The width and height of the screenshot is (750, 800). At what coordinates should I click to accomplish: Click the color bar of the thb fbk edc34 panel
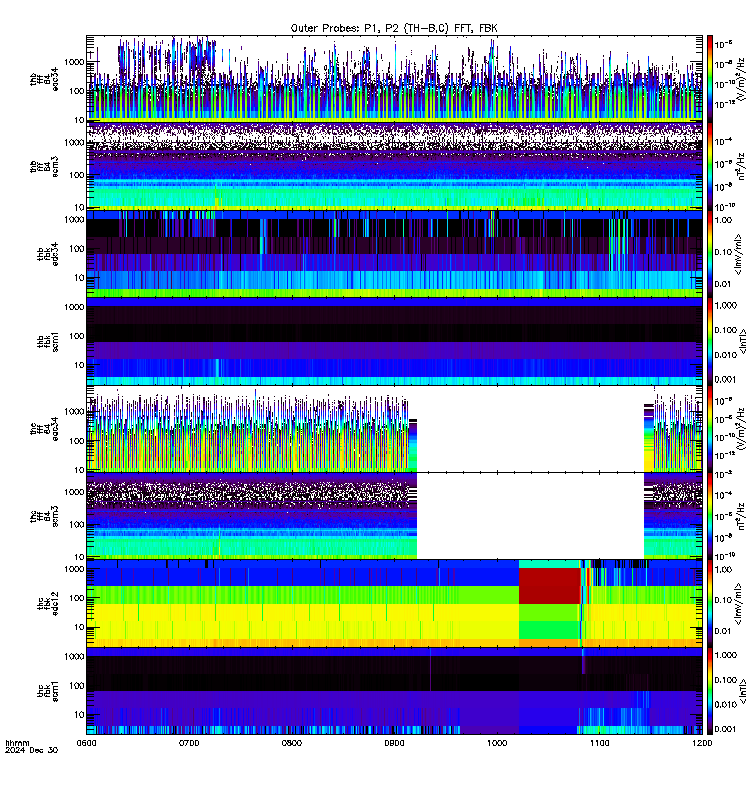point(709,254)
